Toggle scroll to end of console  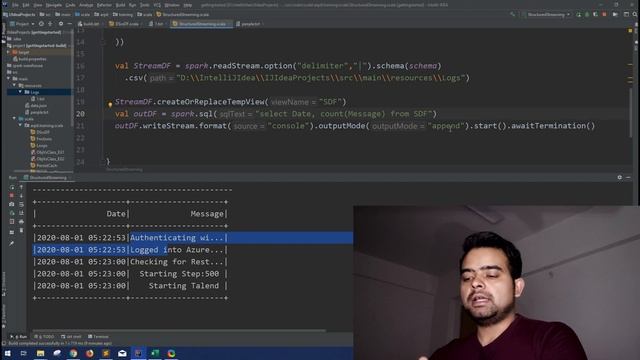(22, 213)
